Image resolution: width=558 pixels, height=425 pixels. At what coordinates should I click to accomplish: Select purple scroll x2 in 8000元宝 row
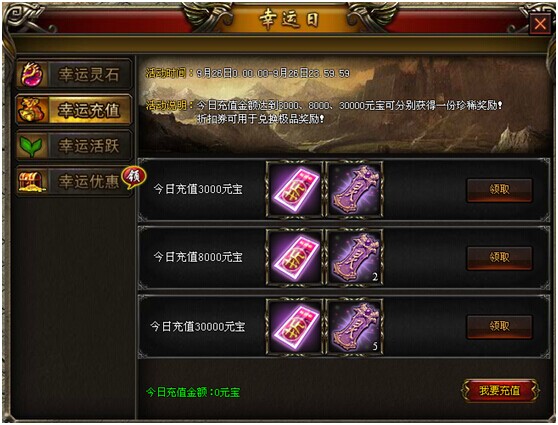(x=355, y=257)
